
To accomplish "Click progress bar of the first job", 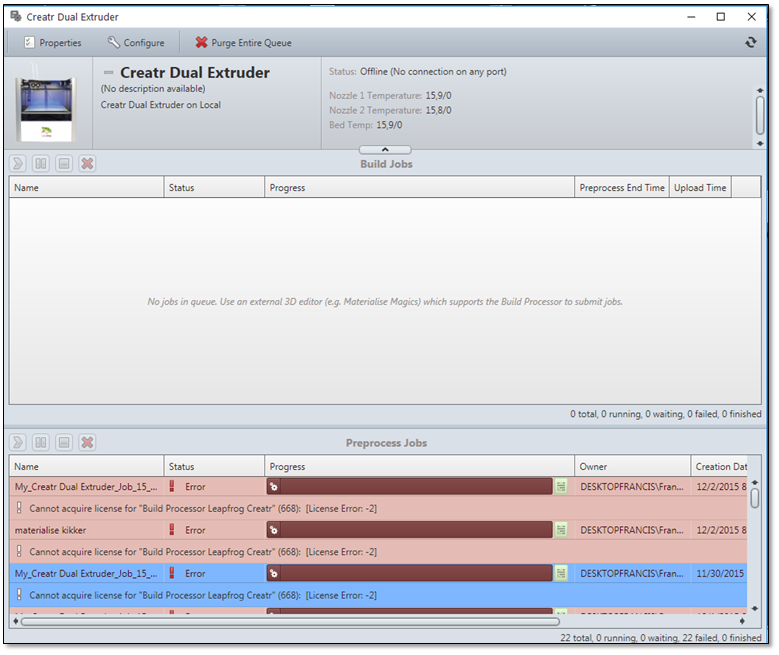I will tap(409, 487).
